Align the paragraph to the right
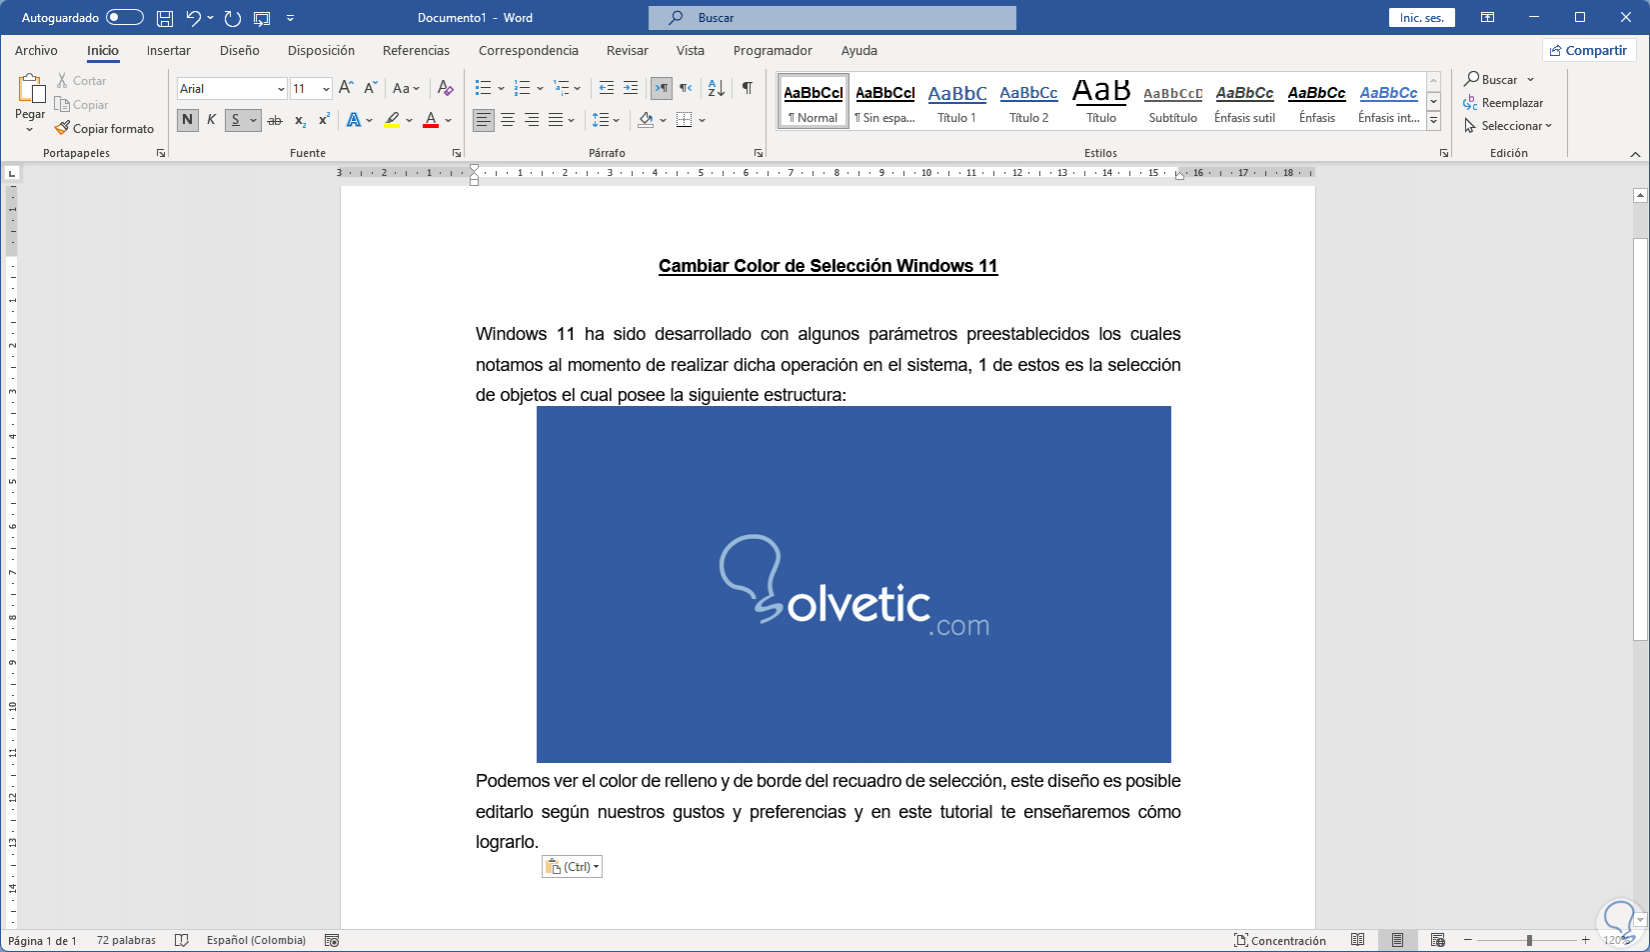 point(532,120)
